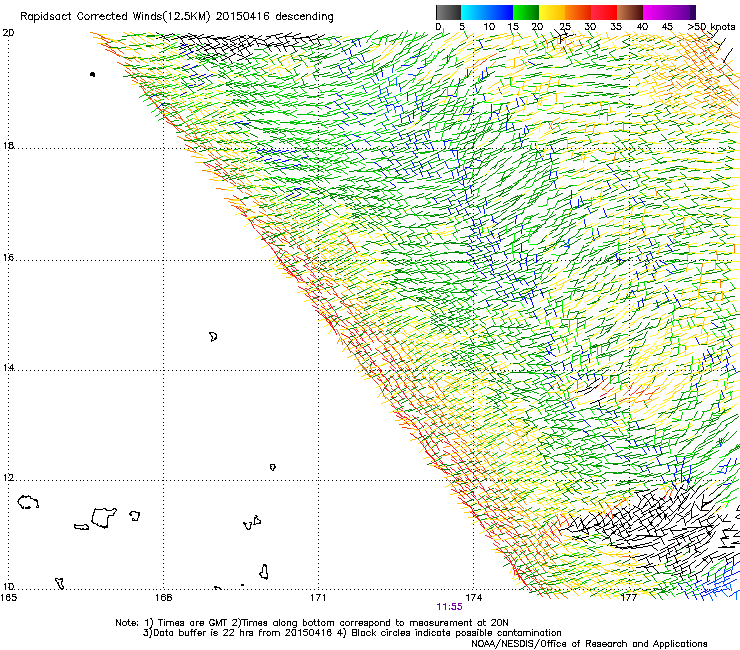Viewport: 740px width, 650px height.
Task: Click the note line starting 'Note: 1) Times are GMT'
Action: (312, 623)
